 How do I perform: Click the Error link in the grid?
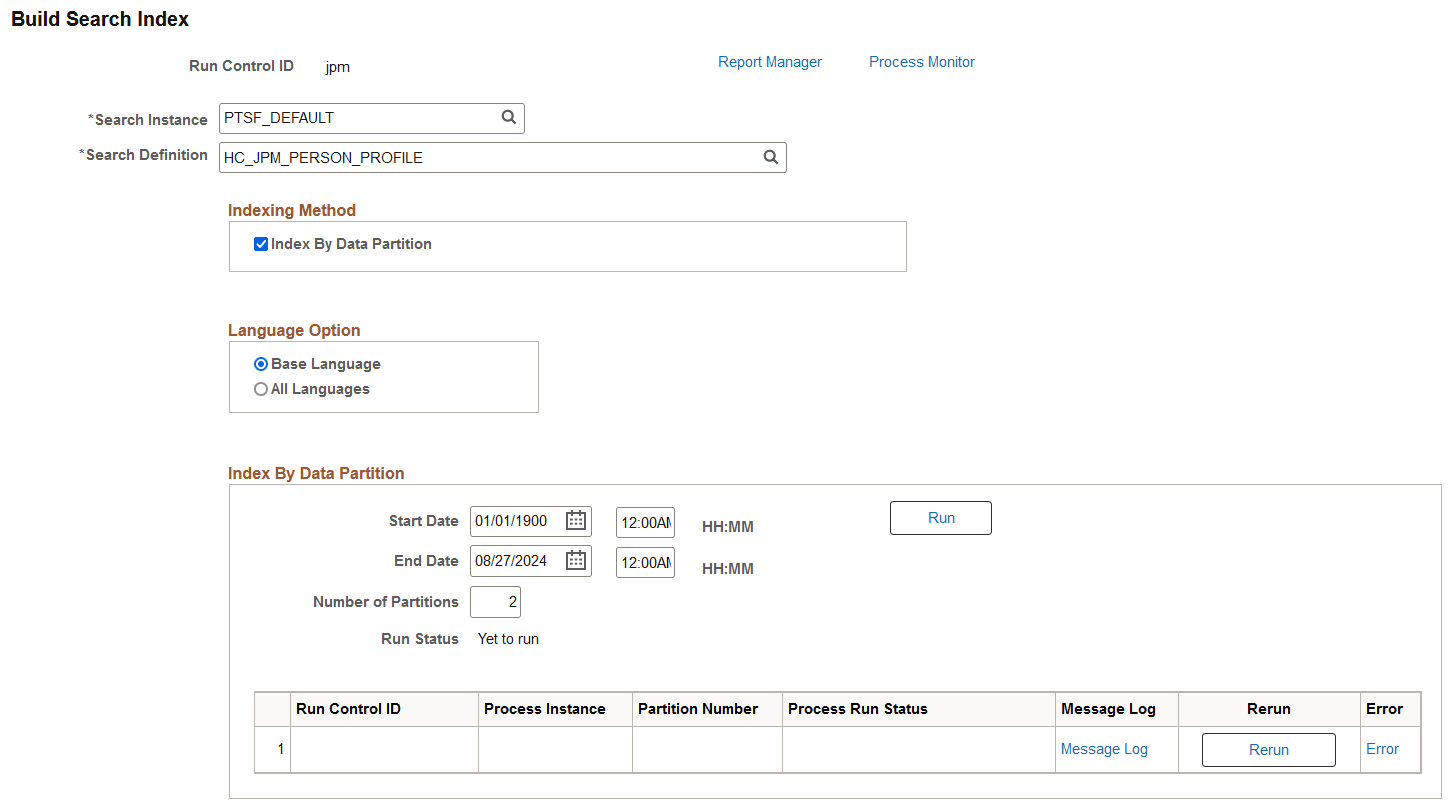(x=1382, y=748)
